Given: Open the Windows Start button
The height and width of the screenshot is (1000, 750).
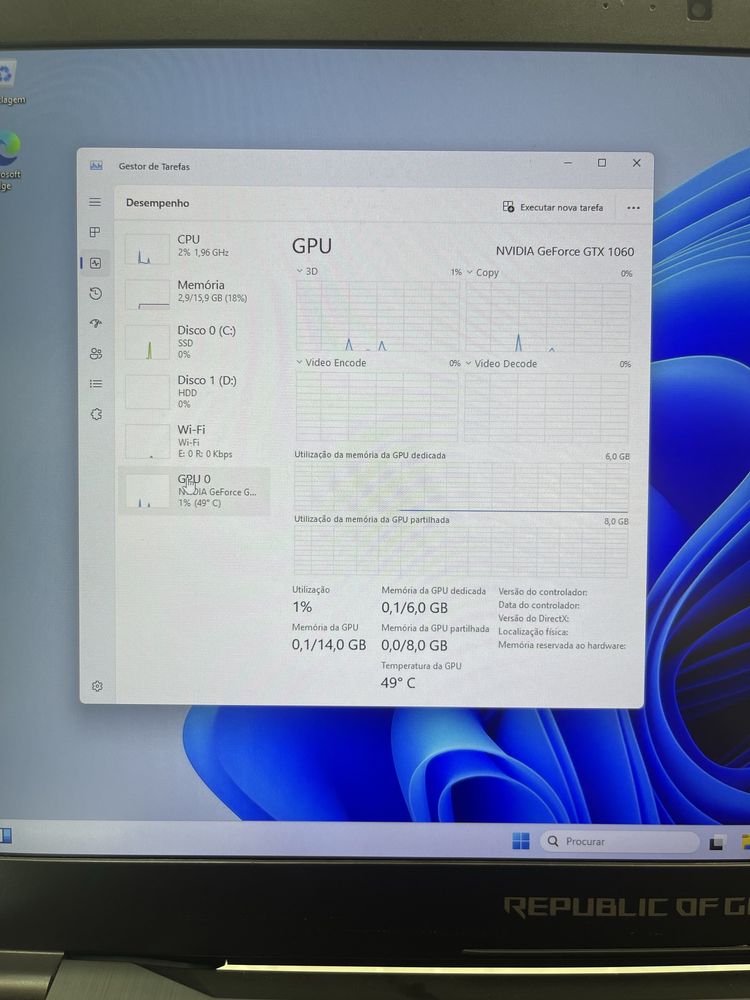Looking at the screenshot, I should point(521,841).
